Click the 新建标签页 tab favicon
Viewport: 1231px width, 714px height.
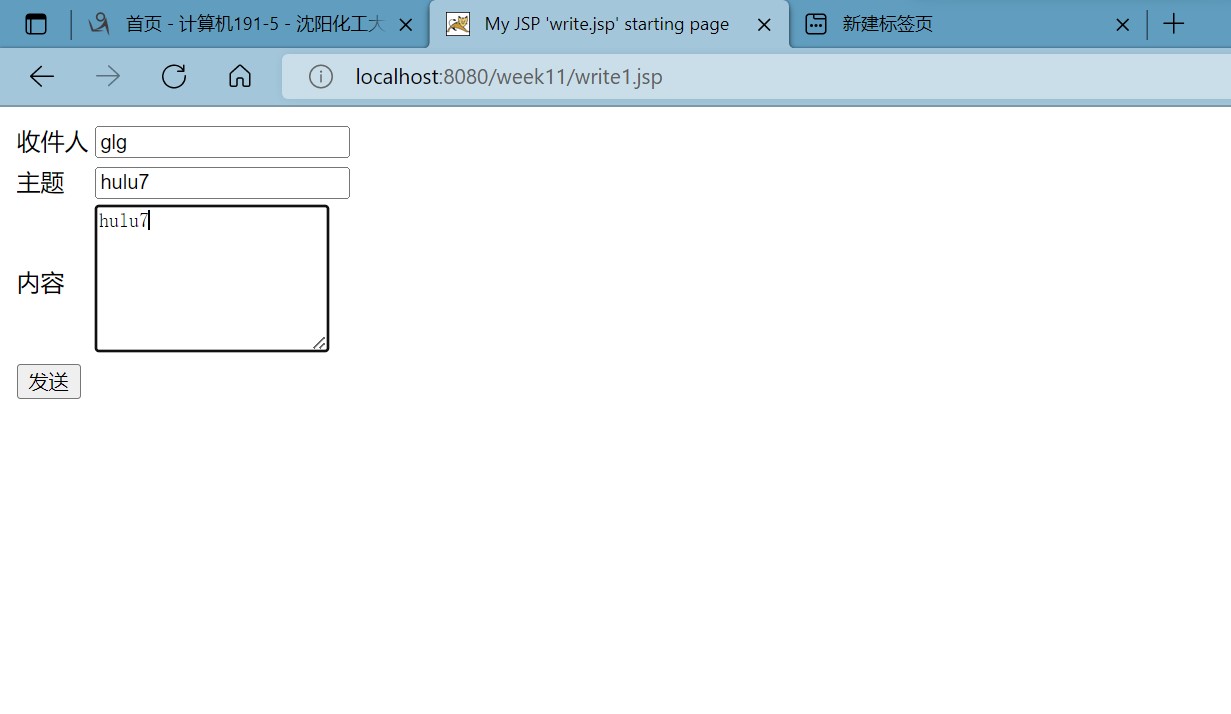[x=816, y=24]
